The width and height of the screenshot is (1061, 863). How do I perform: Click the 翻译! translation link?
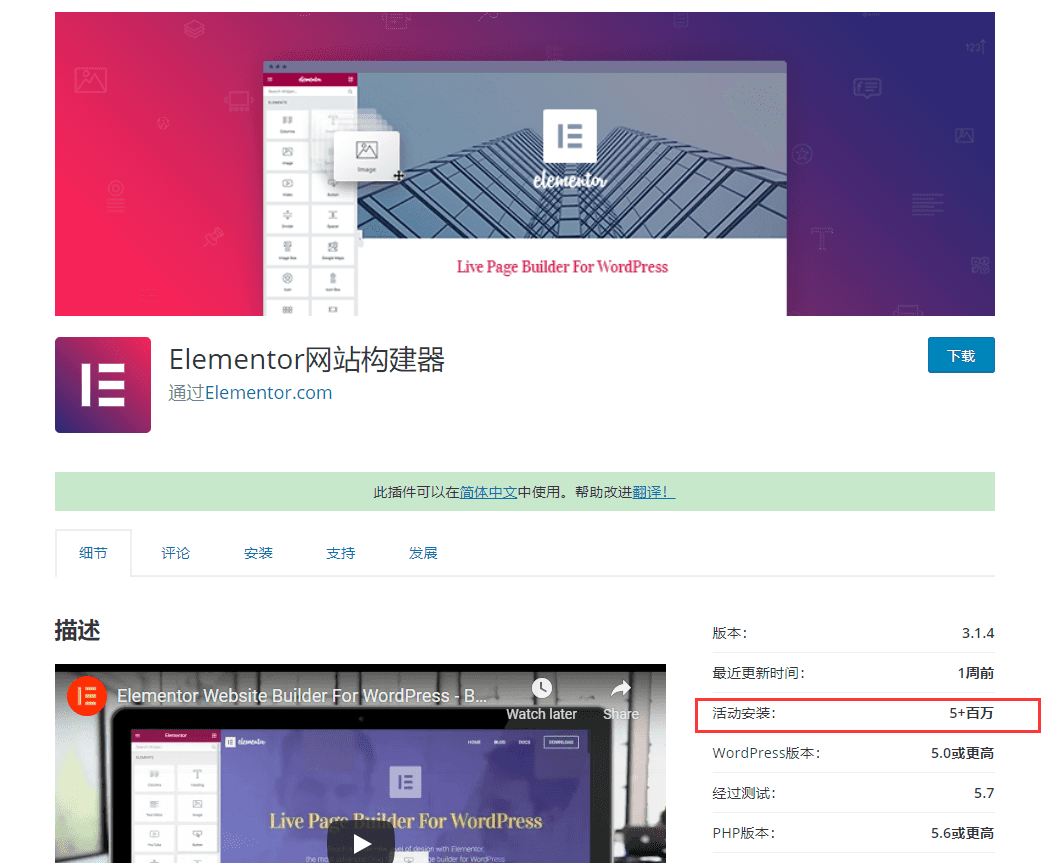[654, 492]
